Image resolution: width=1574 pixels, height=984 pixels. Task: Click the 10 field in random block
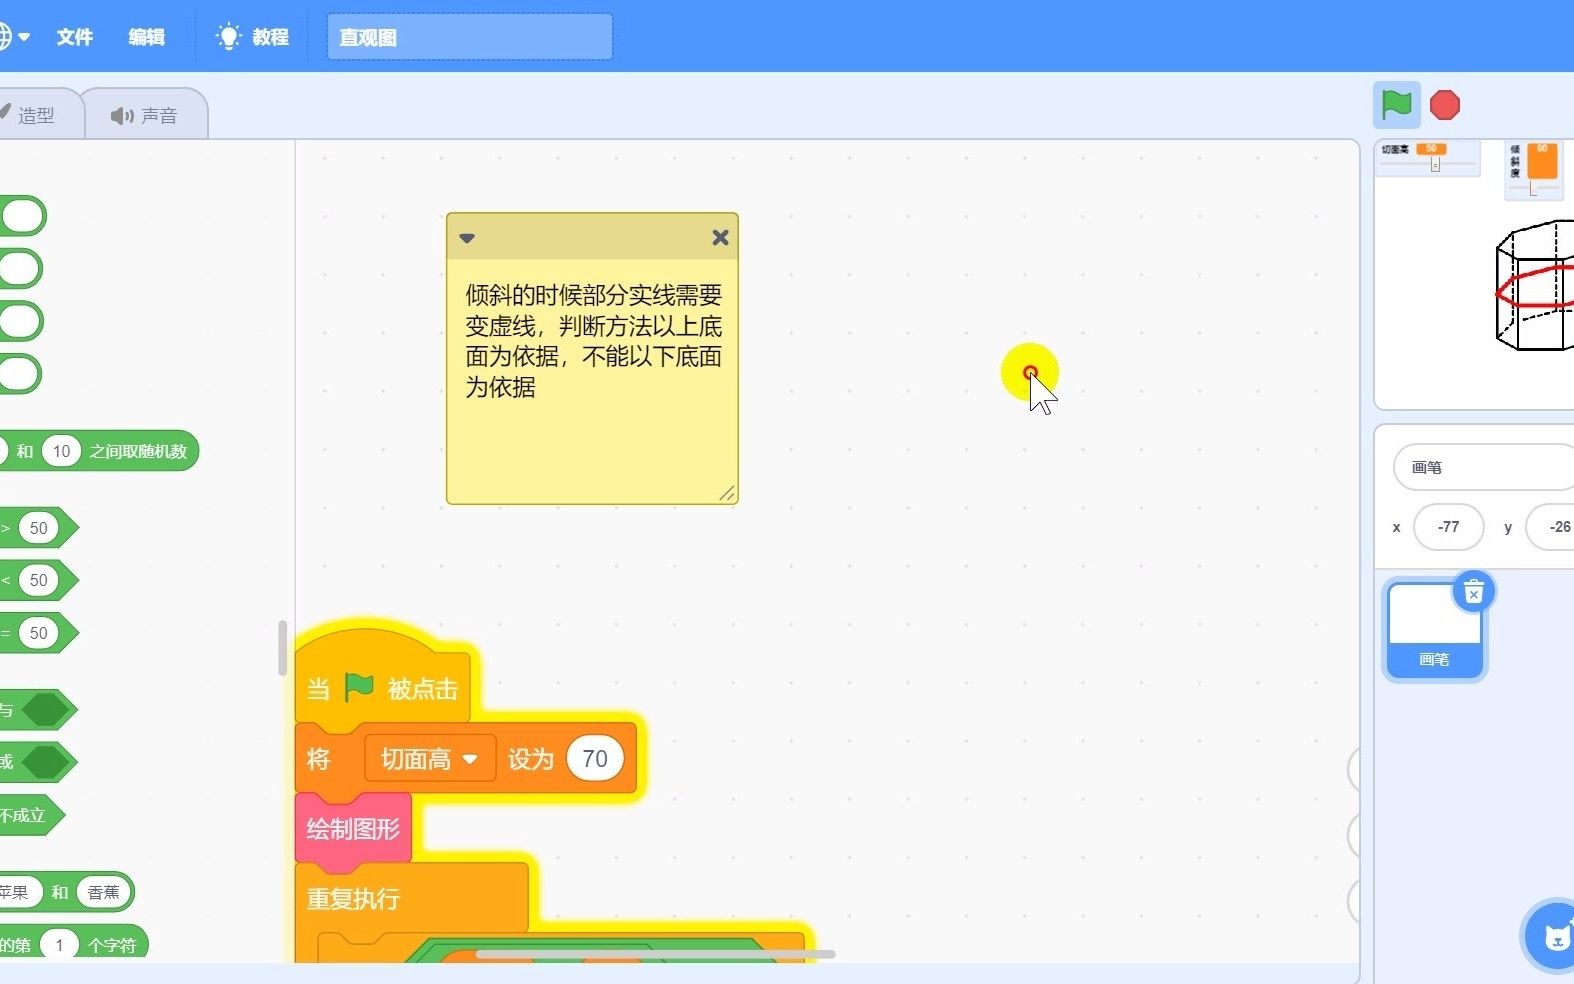click(x=62, y=451)
